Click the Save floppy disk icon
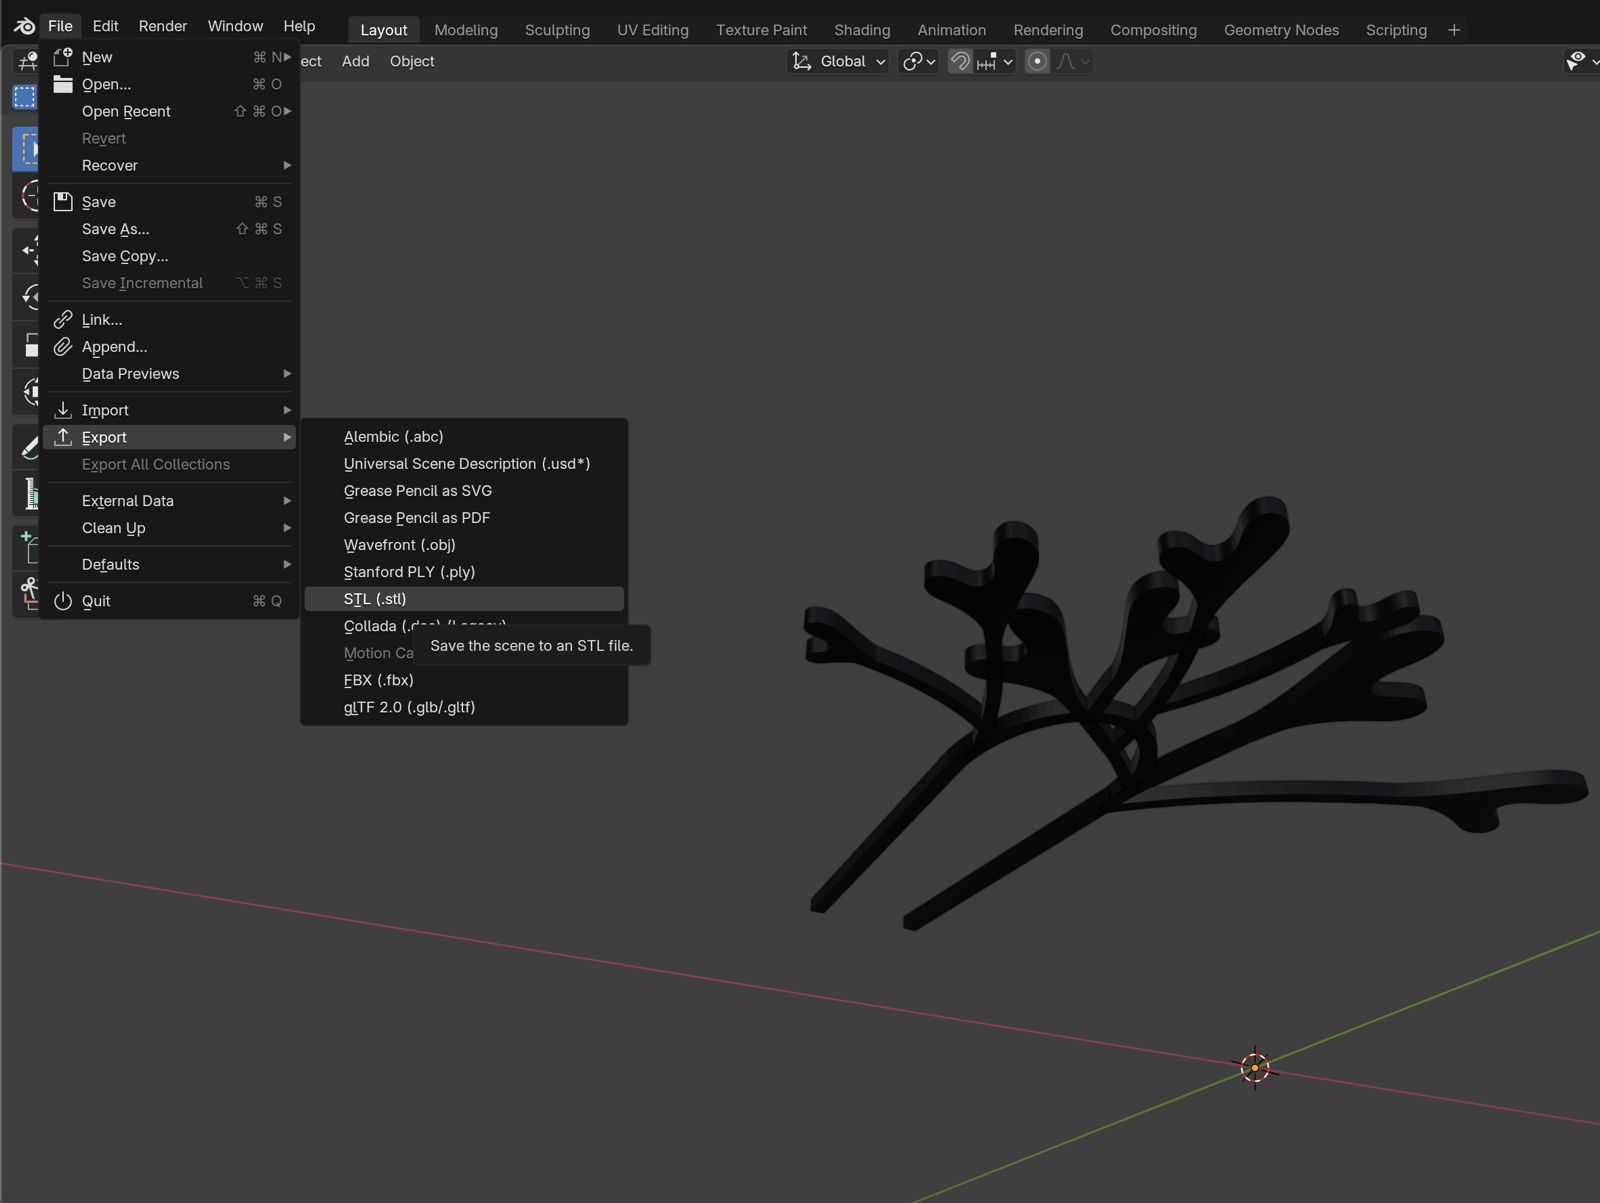Screen dimensions: 1600x1203 pos(63,202)
